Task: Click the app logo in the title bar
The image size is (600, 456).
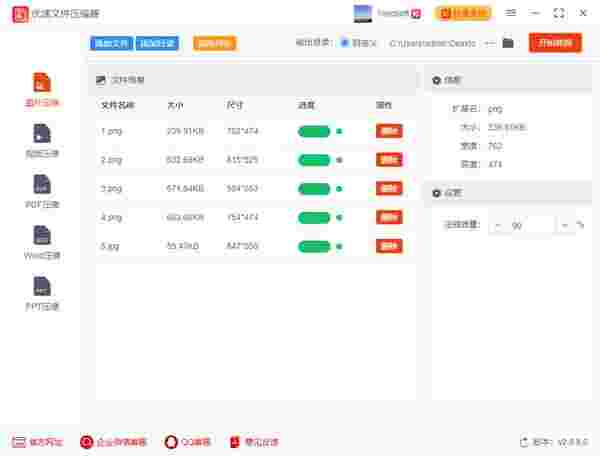Action: 20,14
